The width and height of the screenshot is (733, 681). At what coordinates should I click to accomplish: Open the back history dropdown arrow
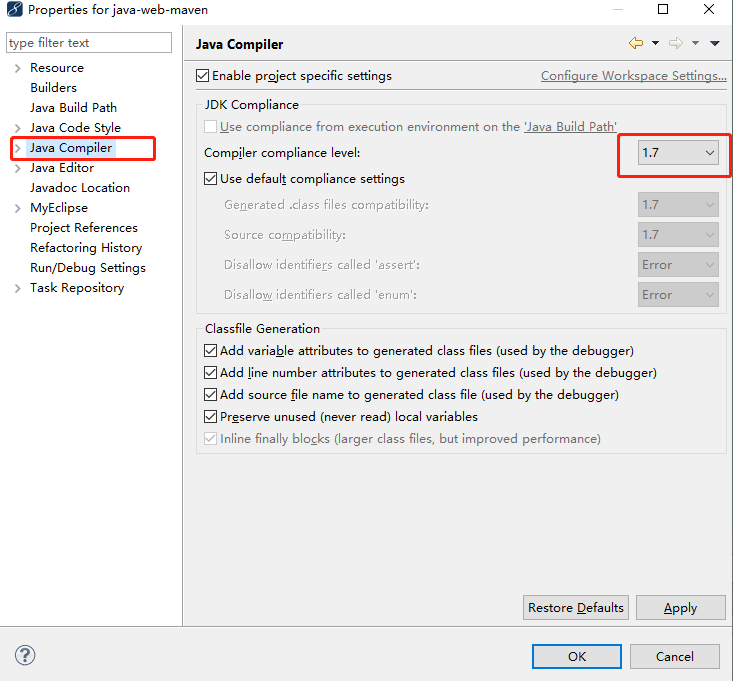pos(655,43)
